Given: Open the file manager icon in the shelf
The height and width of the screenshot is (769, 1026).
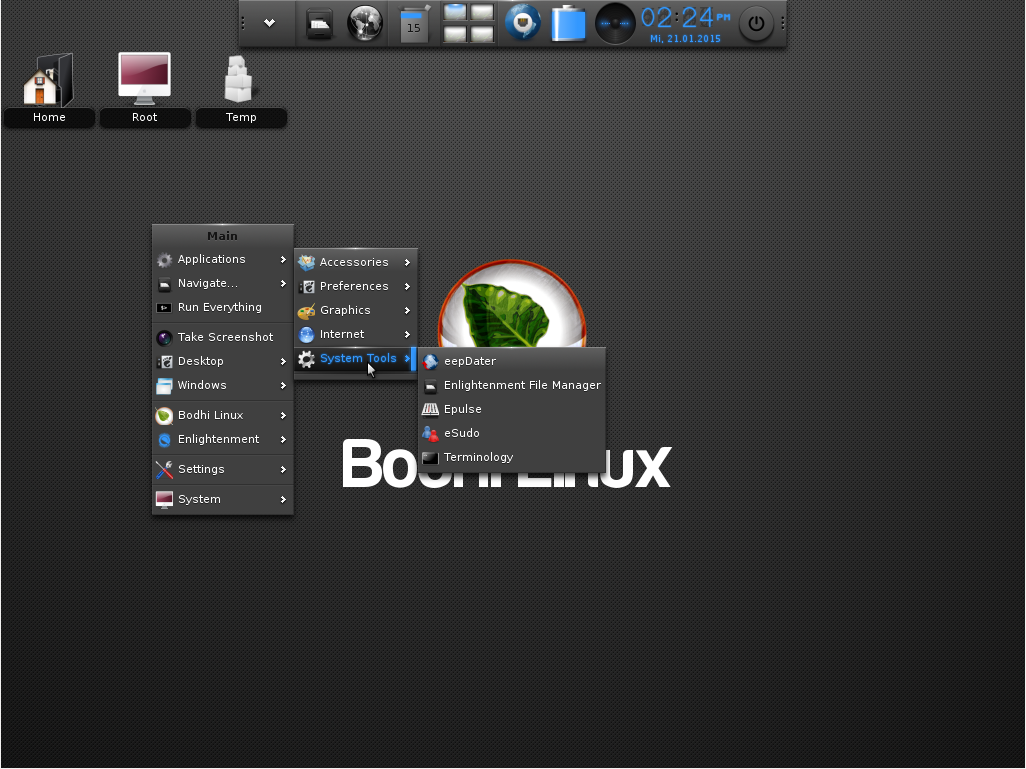Looking at the screenshot, I should (x=319, y=24).
